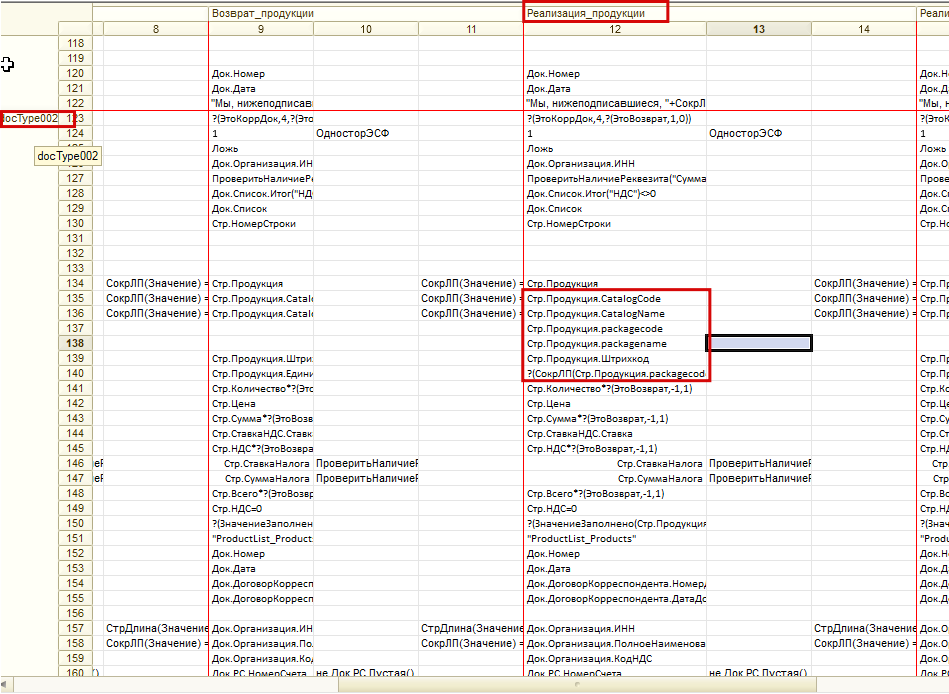Select column header 11
Image resolution: width=949 pixels, height=694 pixels.
click(x=471, y=29)
